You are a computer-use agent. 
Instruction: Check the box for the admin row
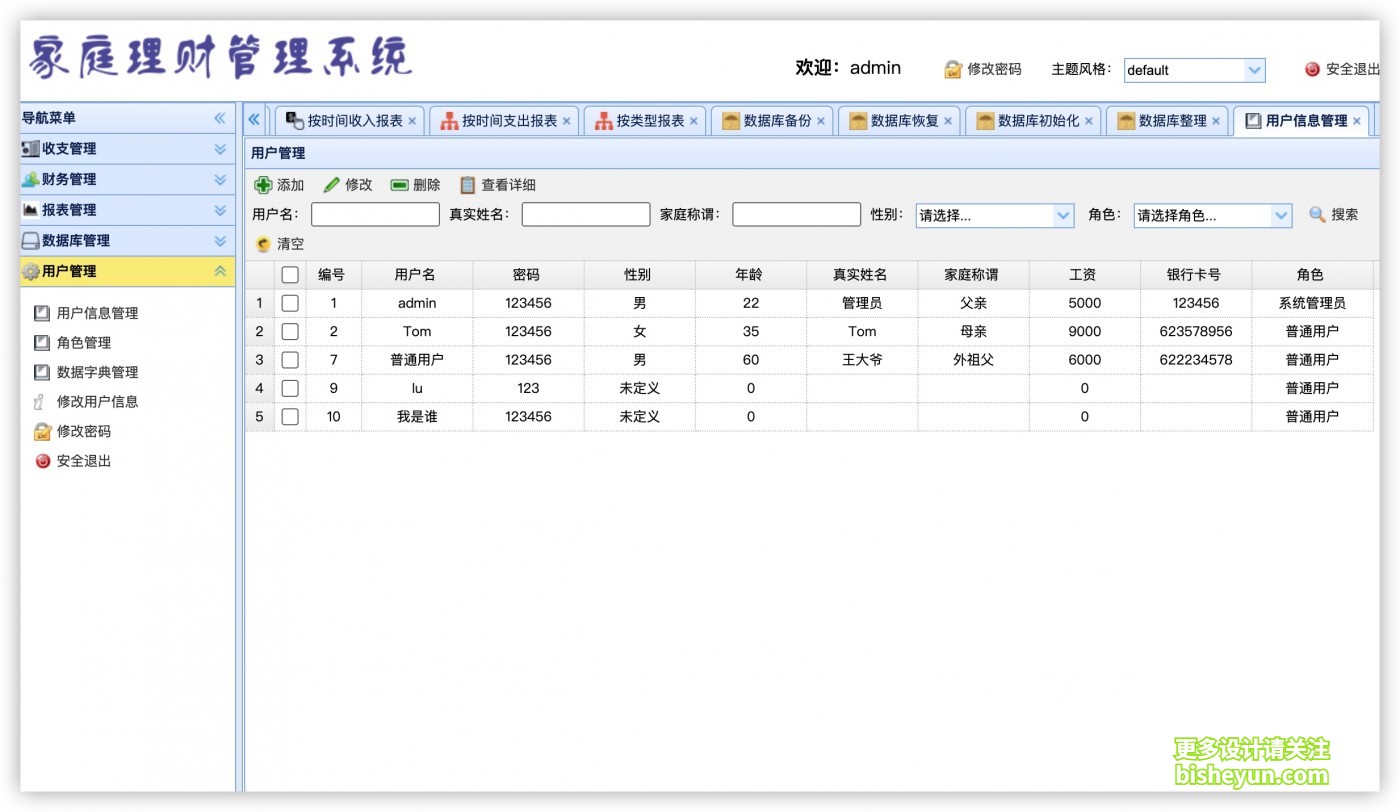tap(290, 303)
